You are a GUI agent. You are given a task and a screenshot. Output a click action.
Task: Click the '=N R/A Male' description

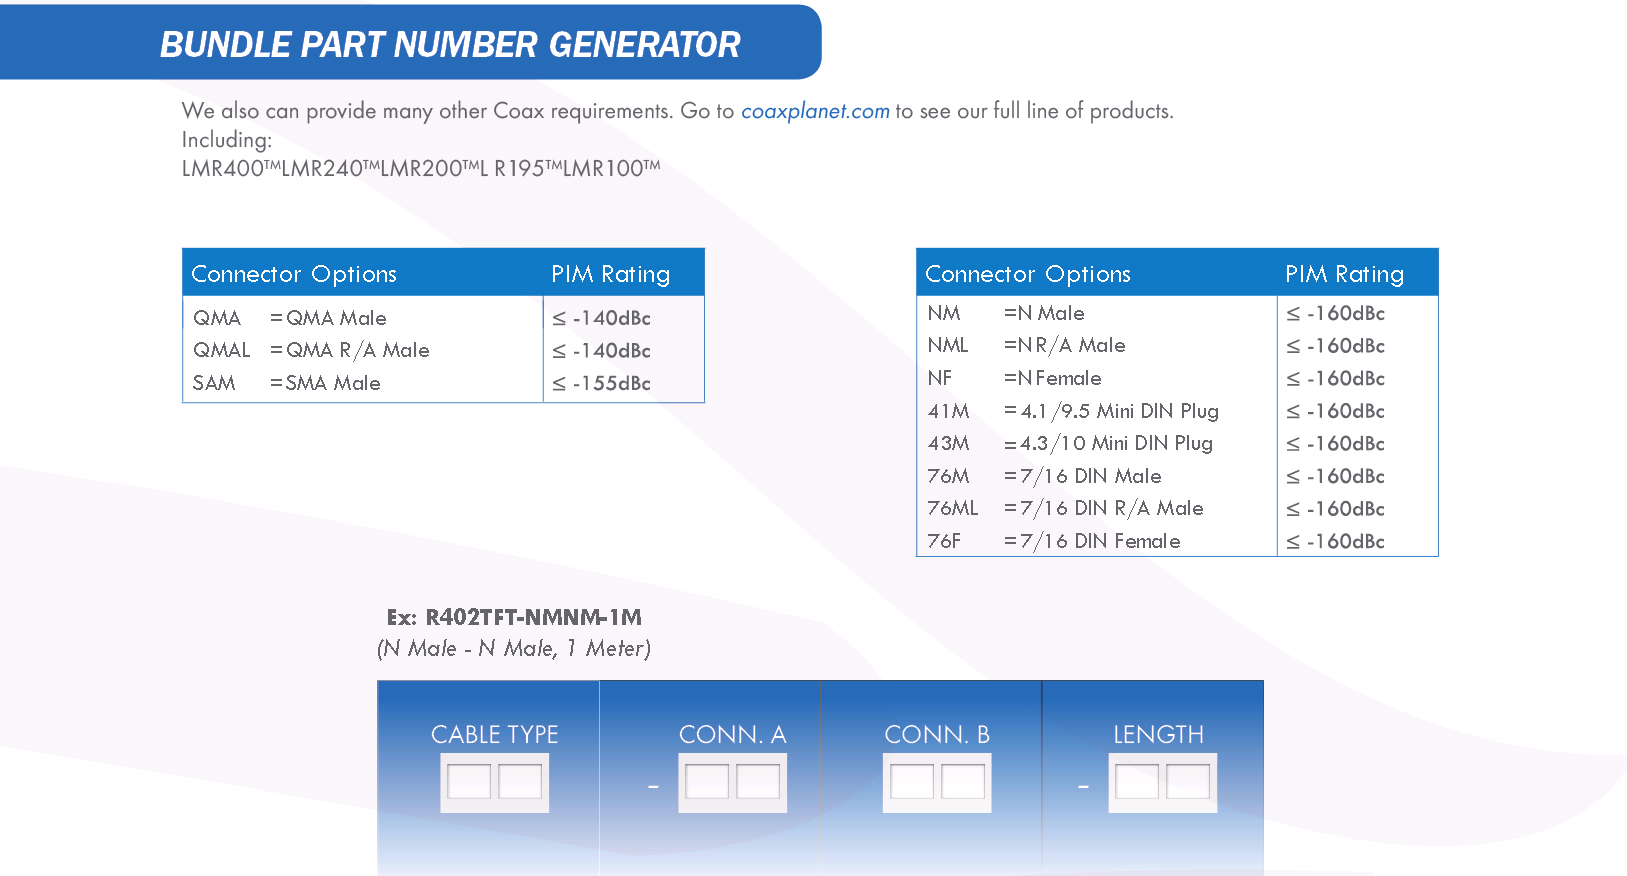tap(1065, 345)
